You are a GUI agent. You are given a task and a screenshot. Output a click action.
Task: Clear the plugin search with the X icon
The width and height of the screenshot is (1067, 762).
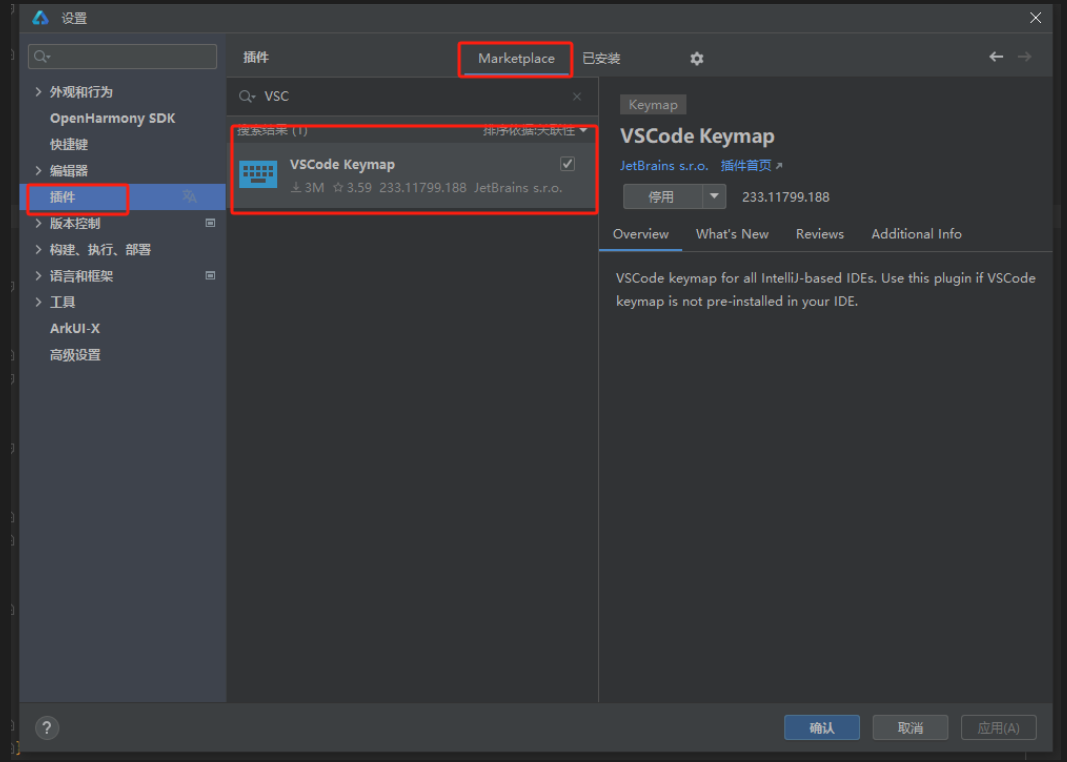click(576, 97)
